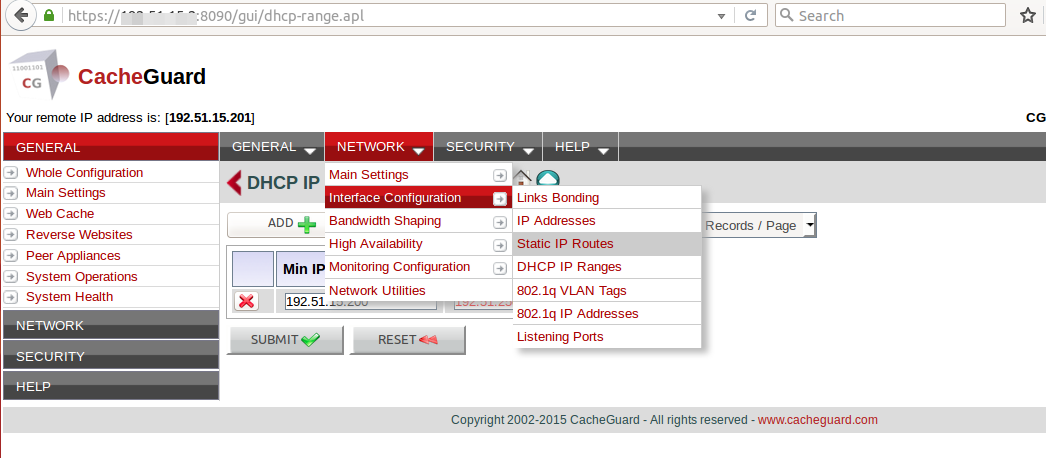
Task: Choose 802.1q VLAN Tags from submenu
Action: click(607, 291)
